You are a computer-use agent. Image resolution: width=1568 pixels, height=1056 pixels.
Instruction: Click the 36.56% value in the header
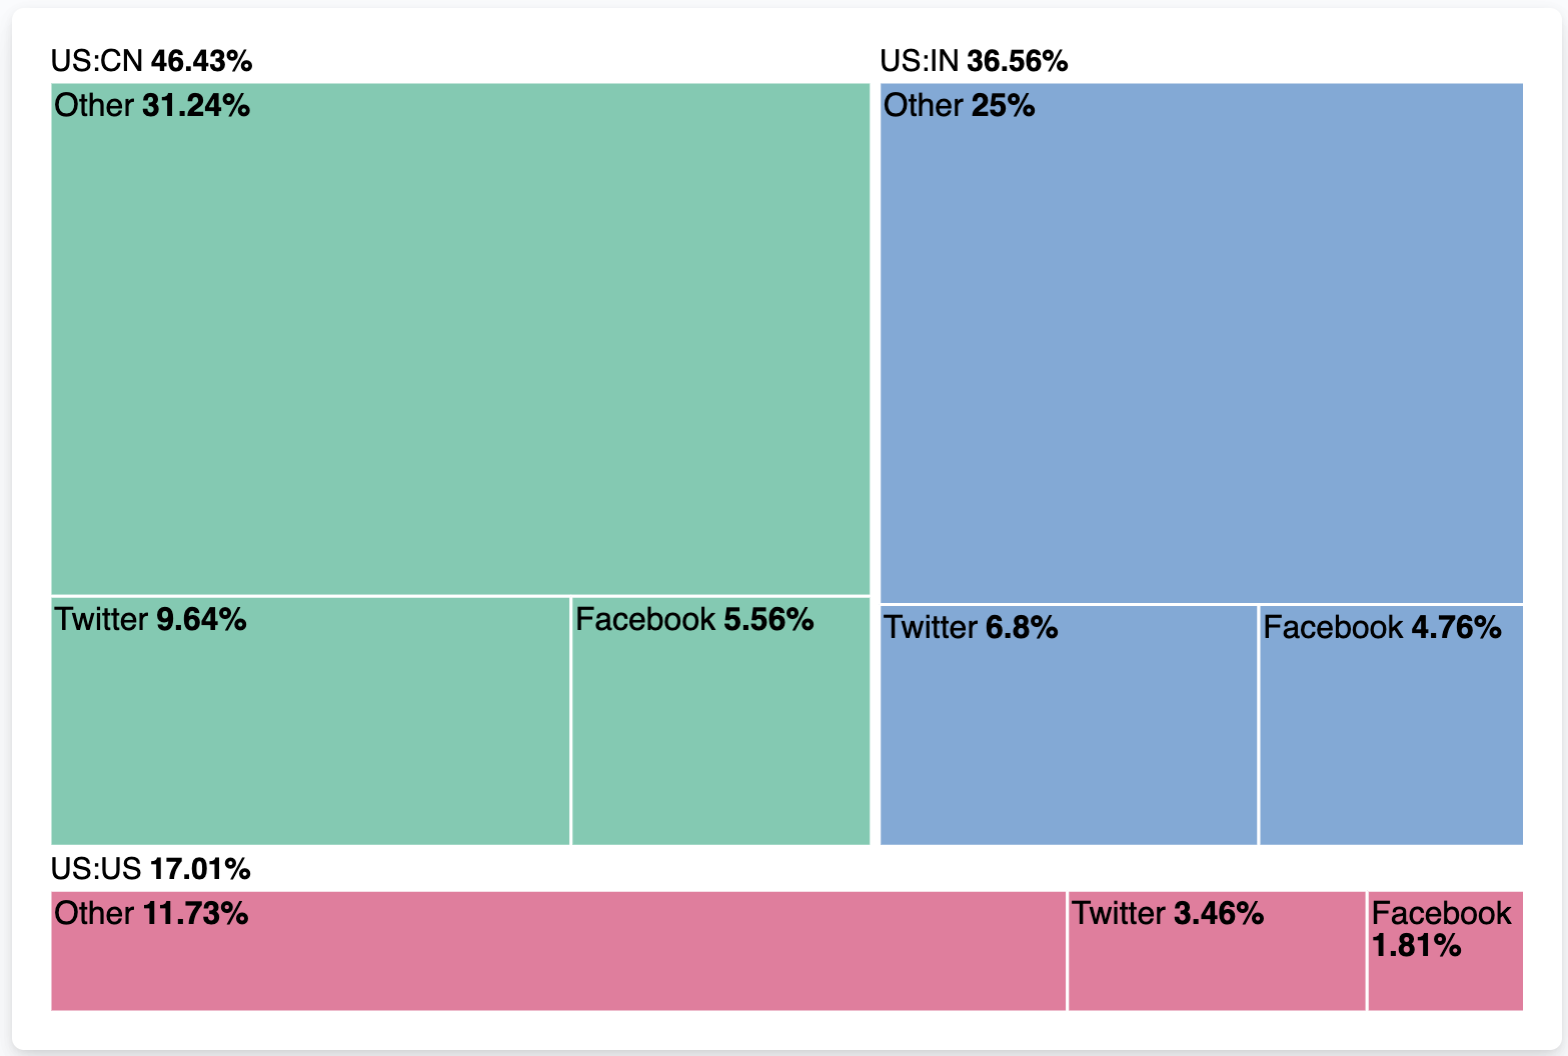(1017, 61)
